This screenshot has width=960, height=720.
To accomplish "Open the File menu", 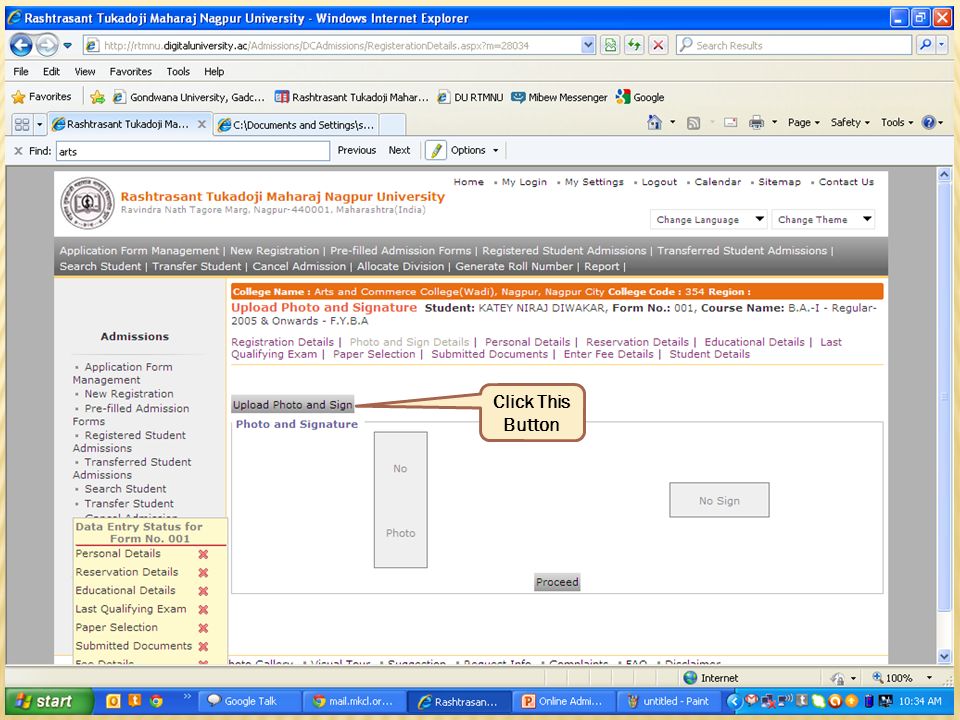I will pos(21,72).
